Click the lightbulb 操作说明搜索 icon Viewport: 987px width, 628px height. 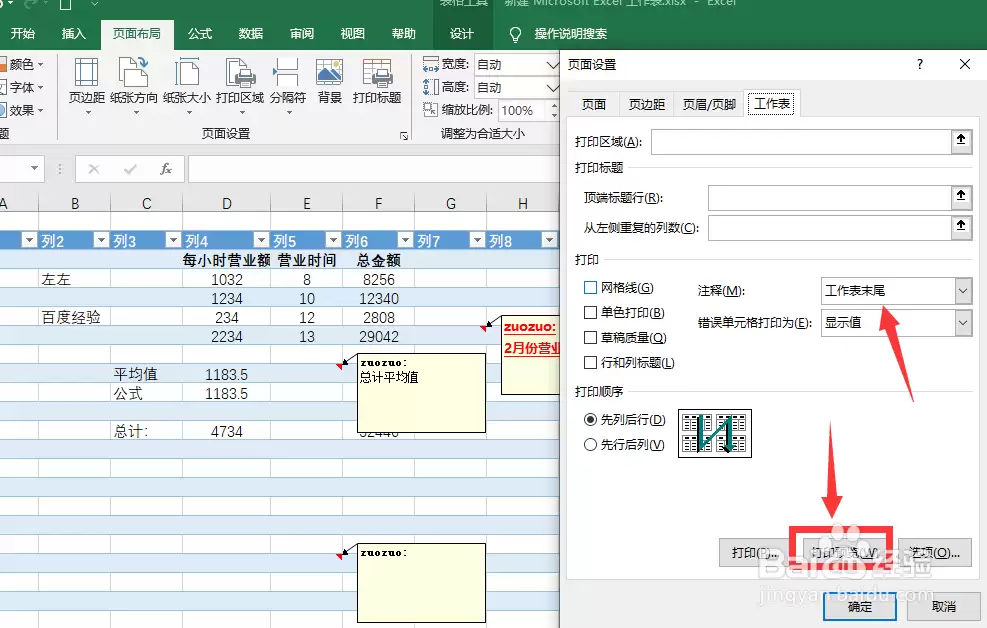pyautogui.click(x=515, y=34)
